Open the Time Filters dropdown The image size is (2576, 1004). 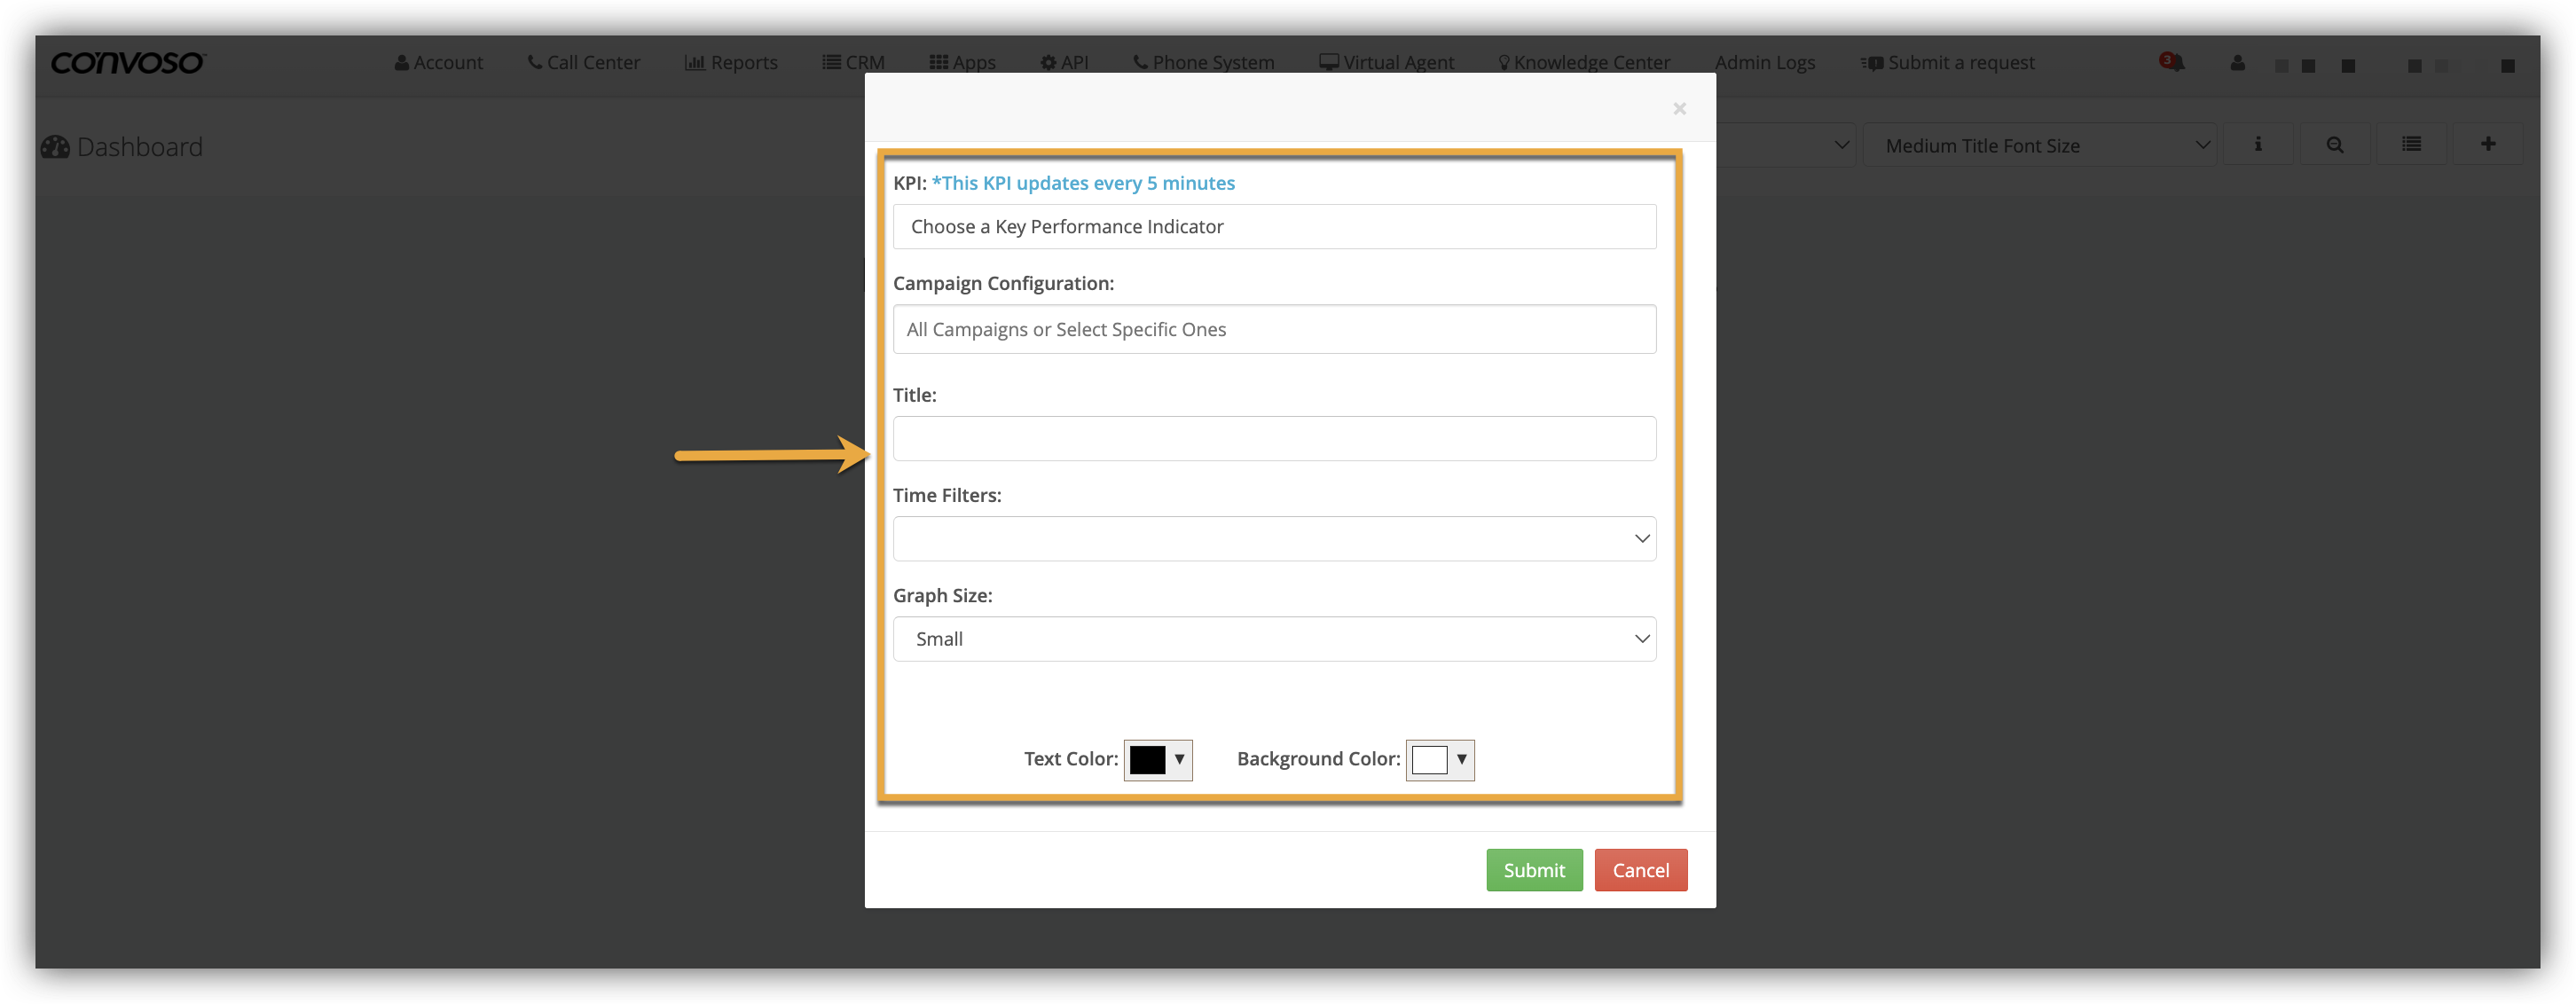(x=1273, y=539)
